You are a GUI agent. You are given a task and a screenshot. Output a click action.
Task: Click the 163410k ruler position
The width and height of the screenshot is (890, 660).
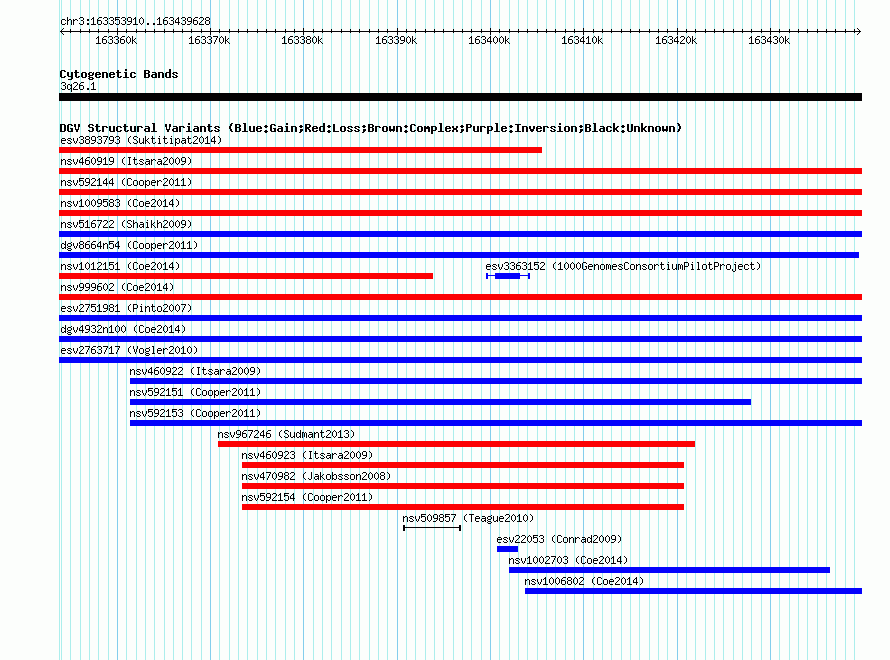[x=582, y=40]
